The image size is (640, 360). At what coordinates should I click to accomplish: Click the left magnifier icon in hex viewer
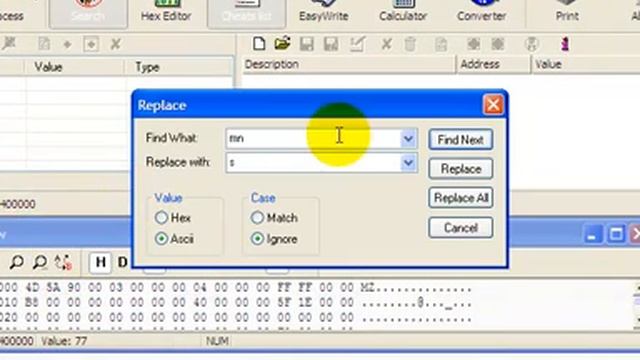tap(16, 262)
